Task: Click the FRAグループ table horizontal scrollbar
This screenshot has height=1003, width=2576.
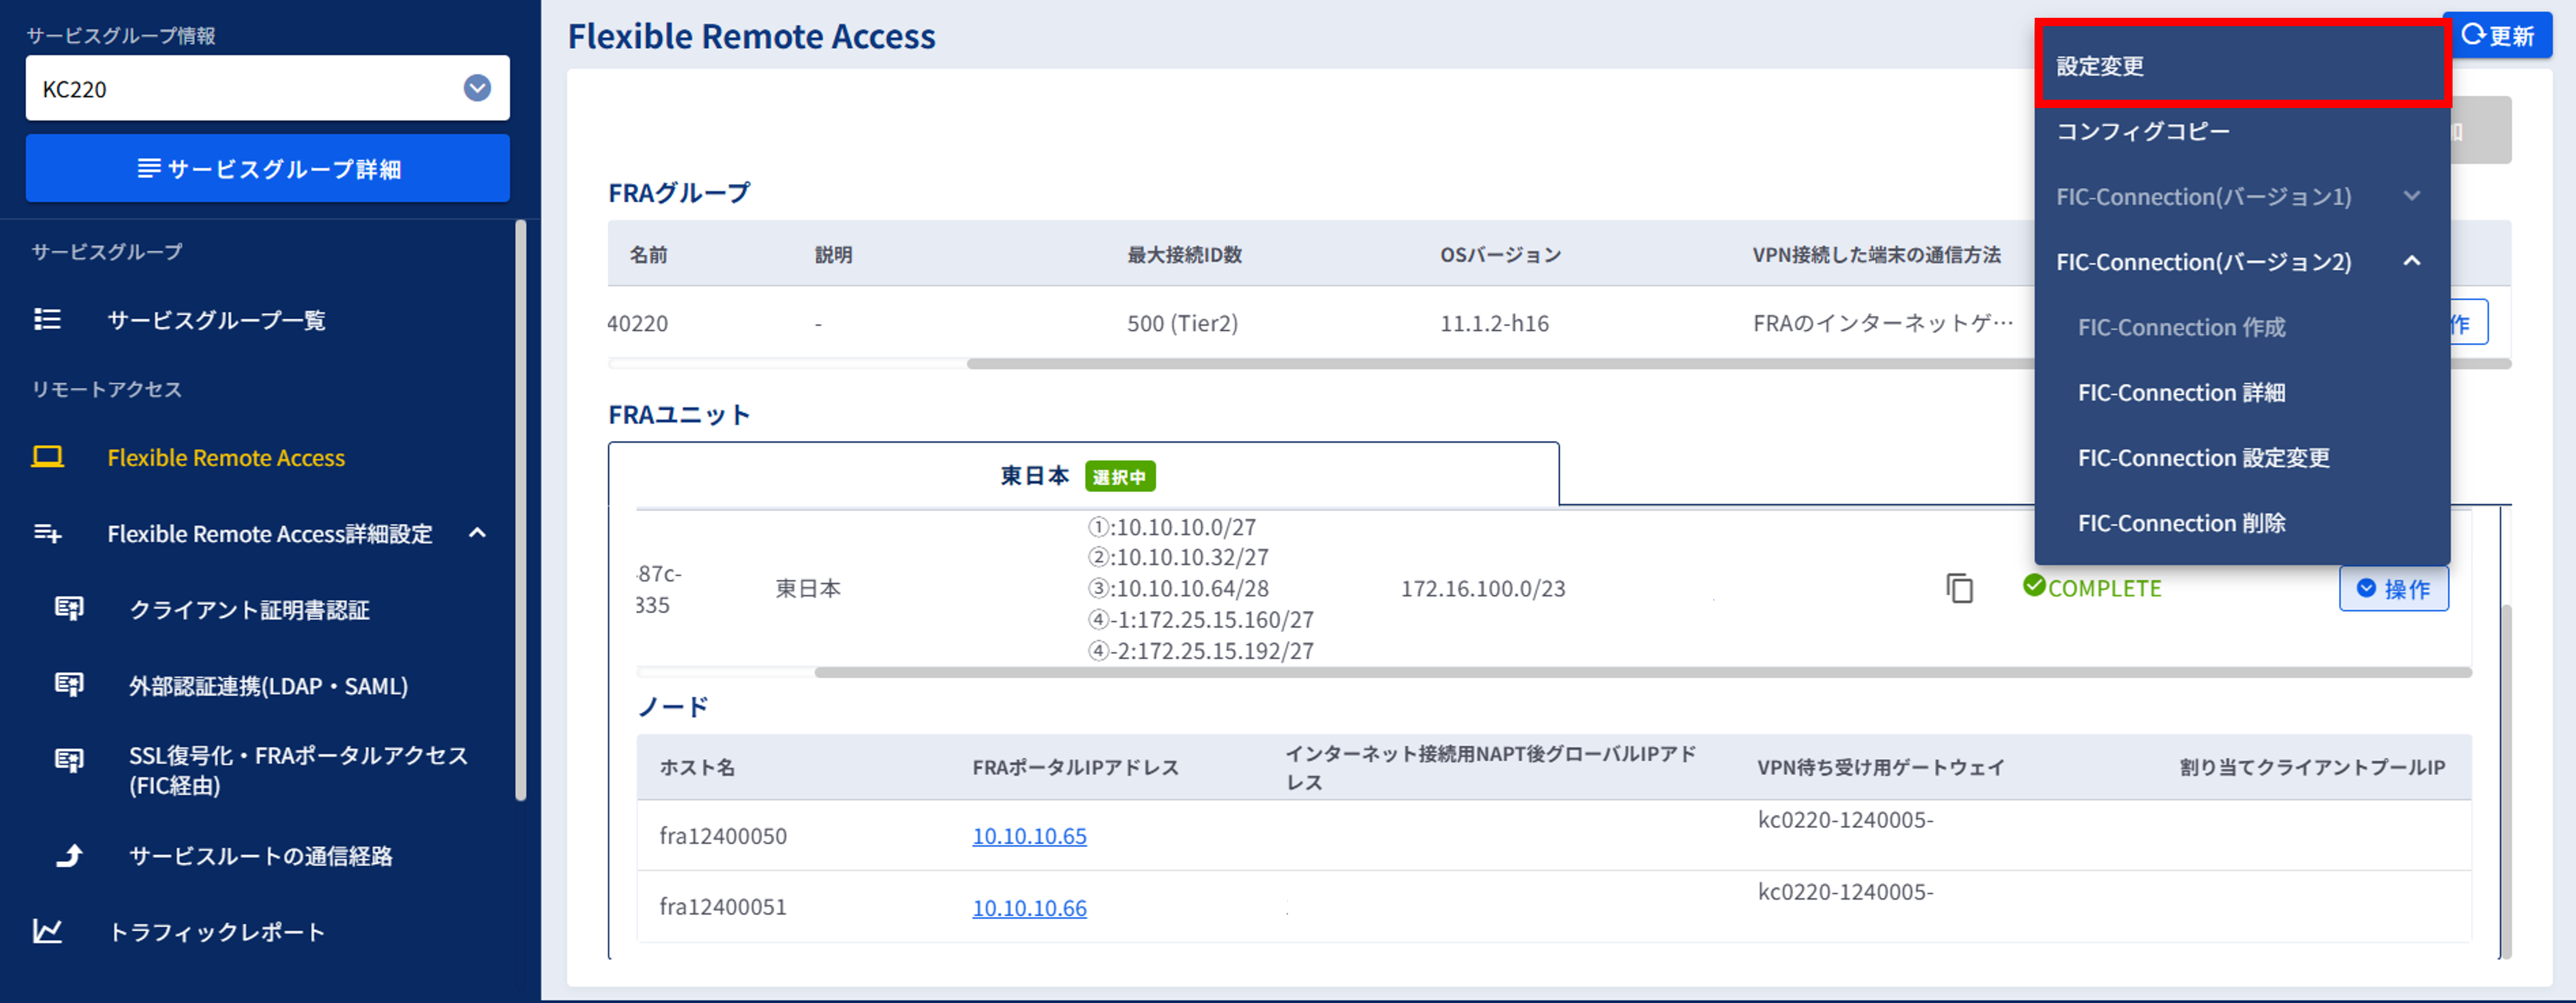Action: [x=1500, y=364]
